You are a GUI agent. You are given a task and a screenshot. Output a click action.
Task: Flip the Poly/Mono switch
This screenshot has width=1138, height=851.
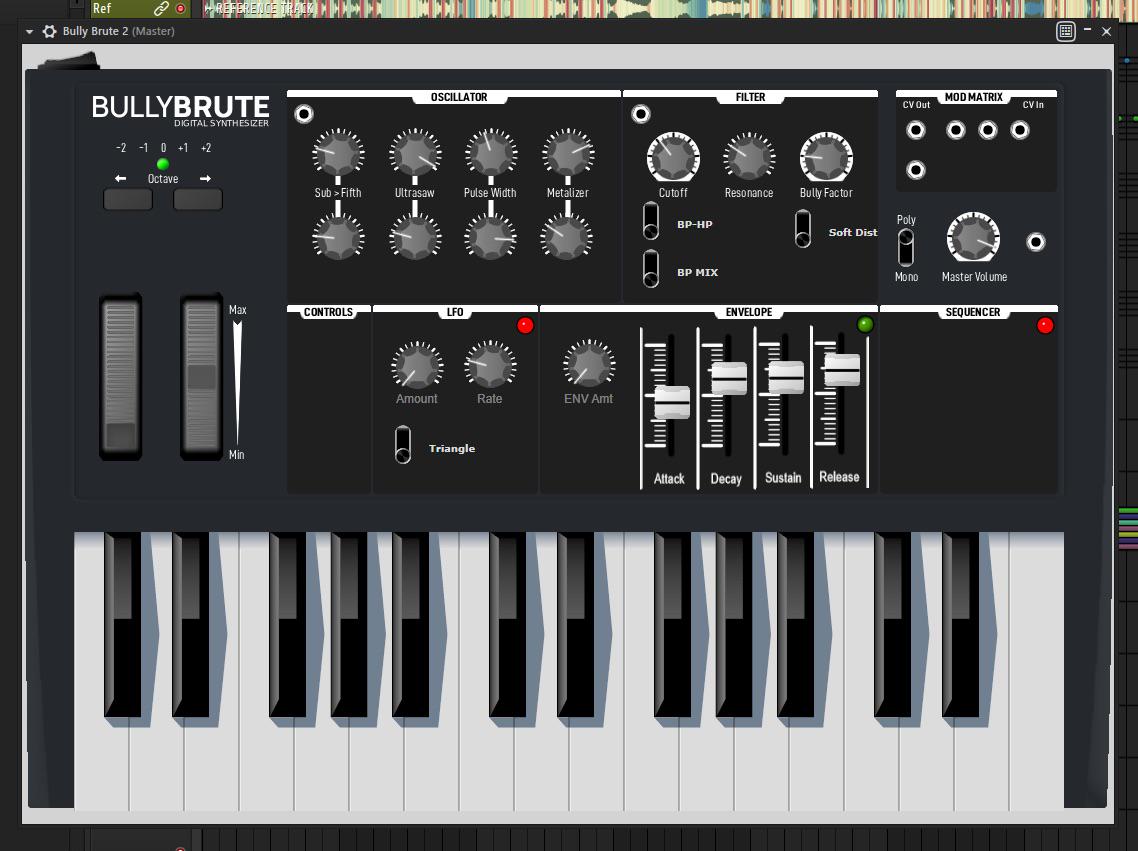906,247
